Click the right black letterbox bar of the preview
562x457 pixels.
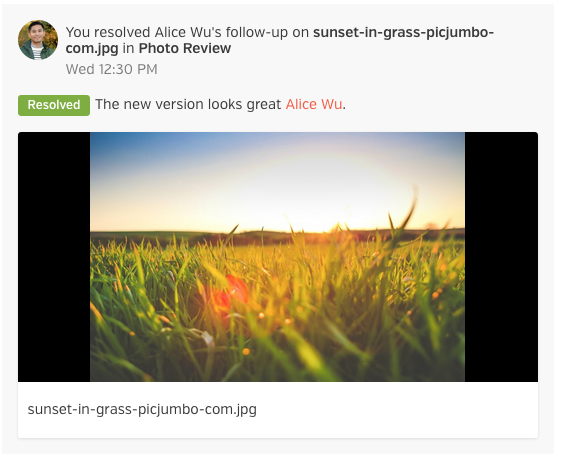pyautogui.click(x=501, y=257)
